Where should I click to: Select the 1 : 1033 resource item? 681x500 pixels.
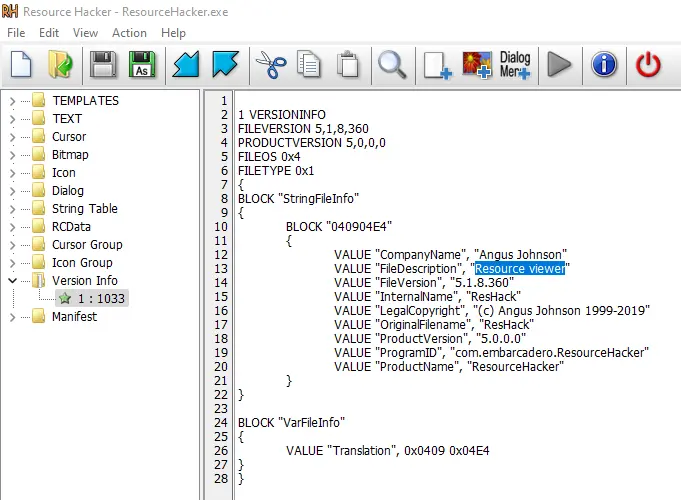[x=102, y=299]
